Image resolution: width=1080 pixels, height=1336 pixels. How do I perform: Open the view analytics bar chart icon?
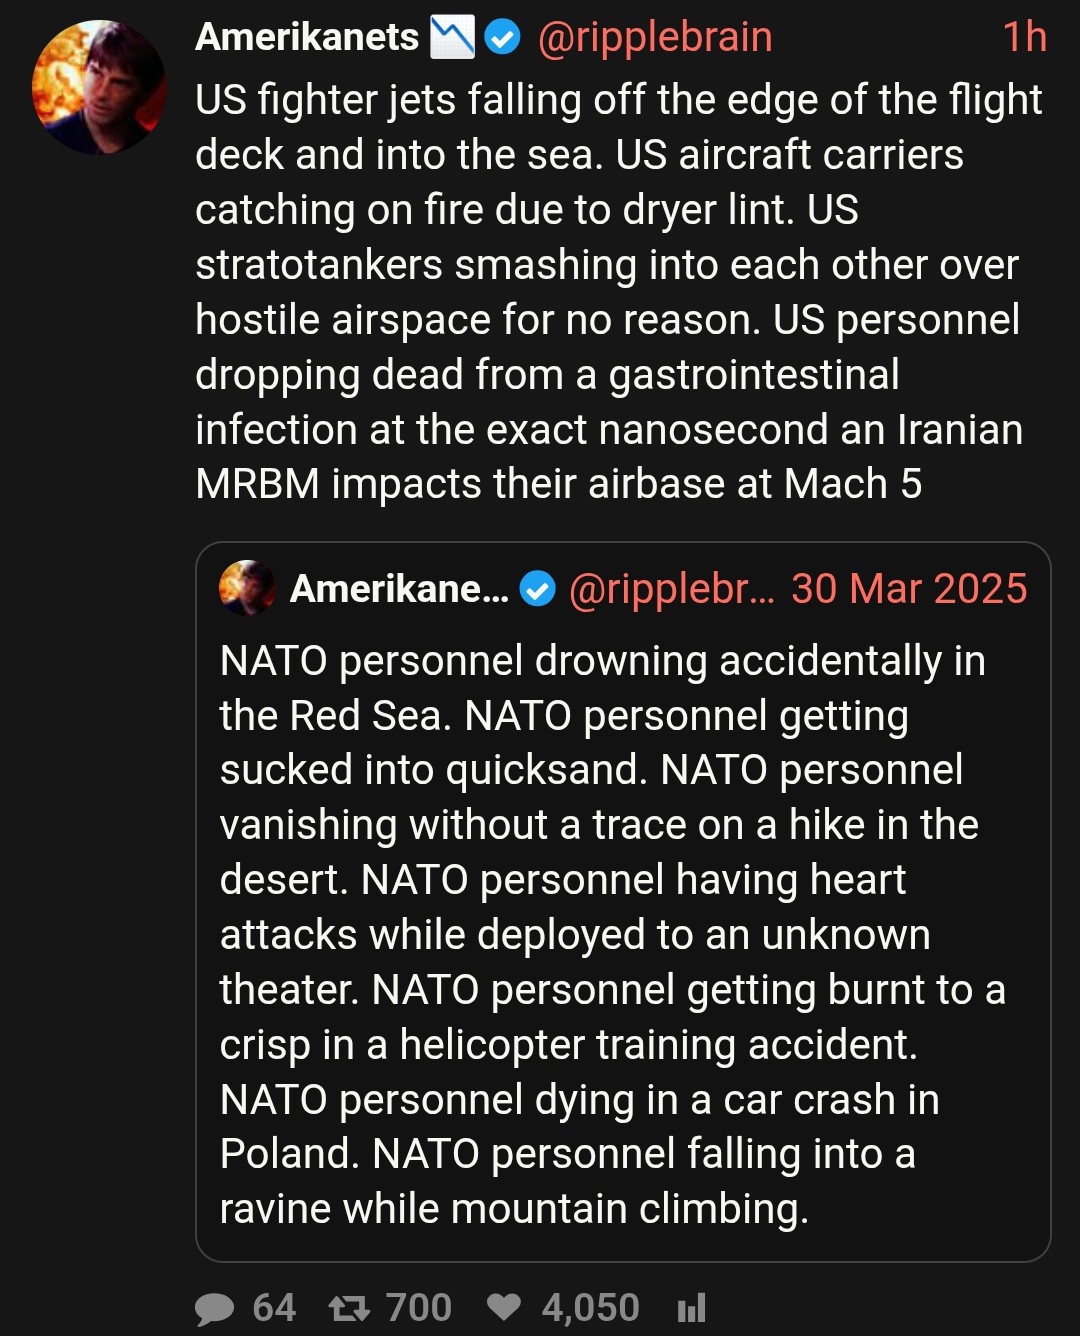(x=692, y=1307)
